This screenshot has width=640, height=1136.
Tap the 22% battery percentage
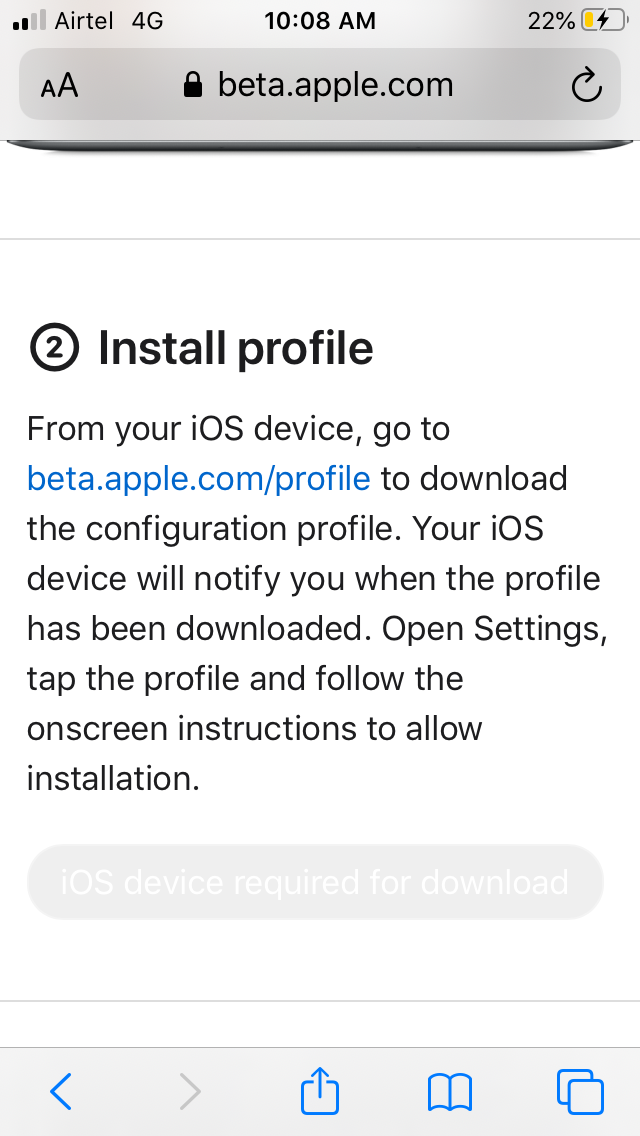[x=551, y=20]
